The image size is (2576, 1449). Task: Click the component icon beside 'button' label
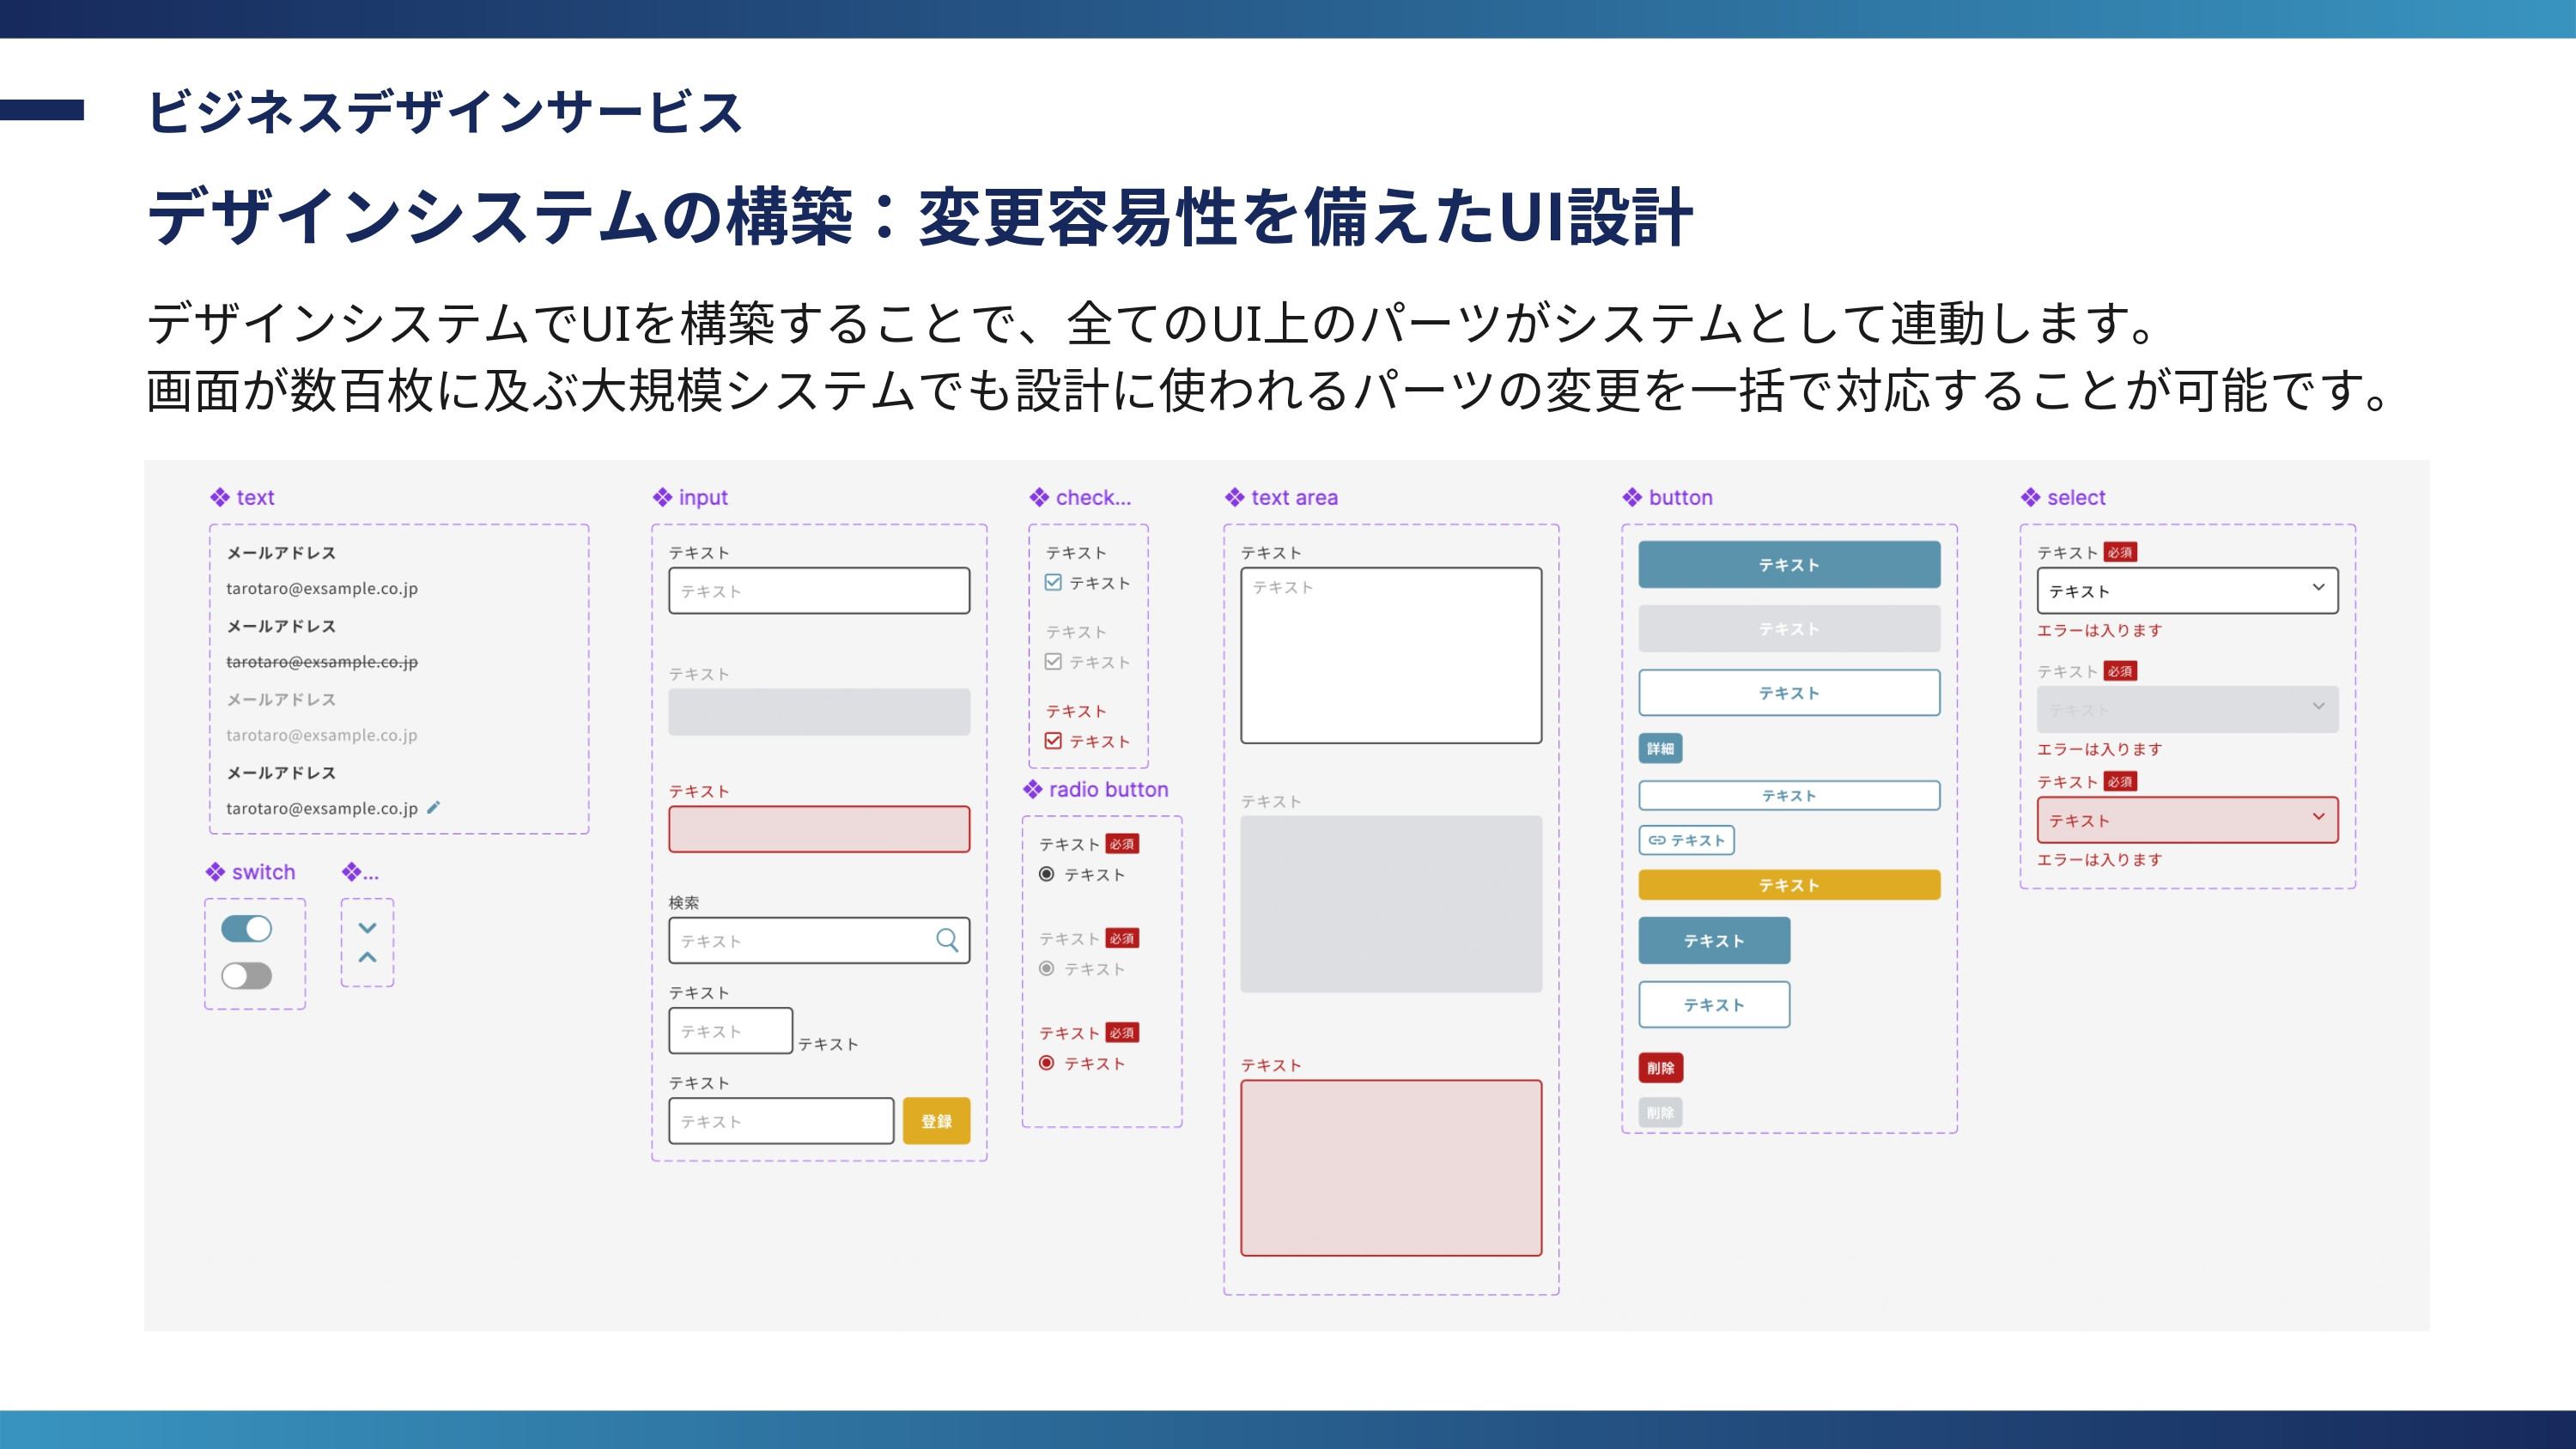click(1632, 497)
